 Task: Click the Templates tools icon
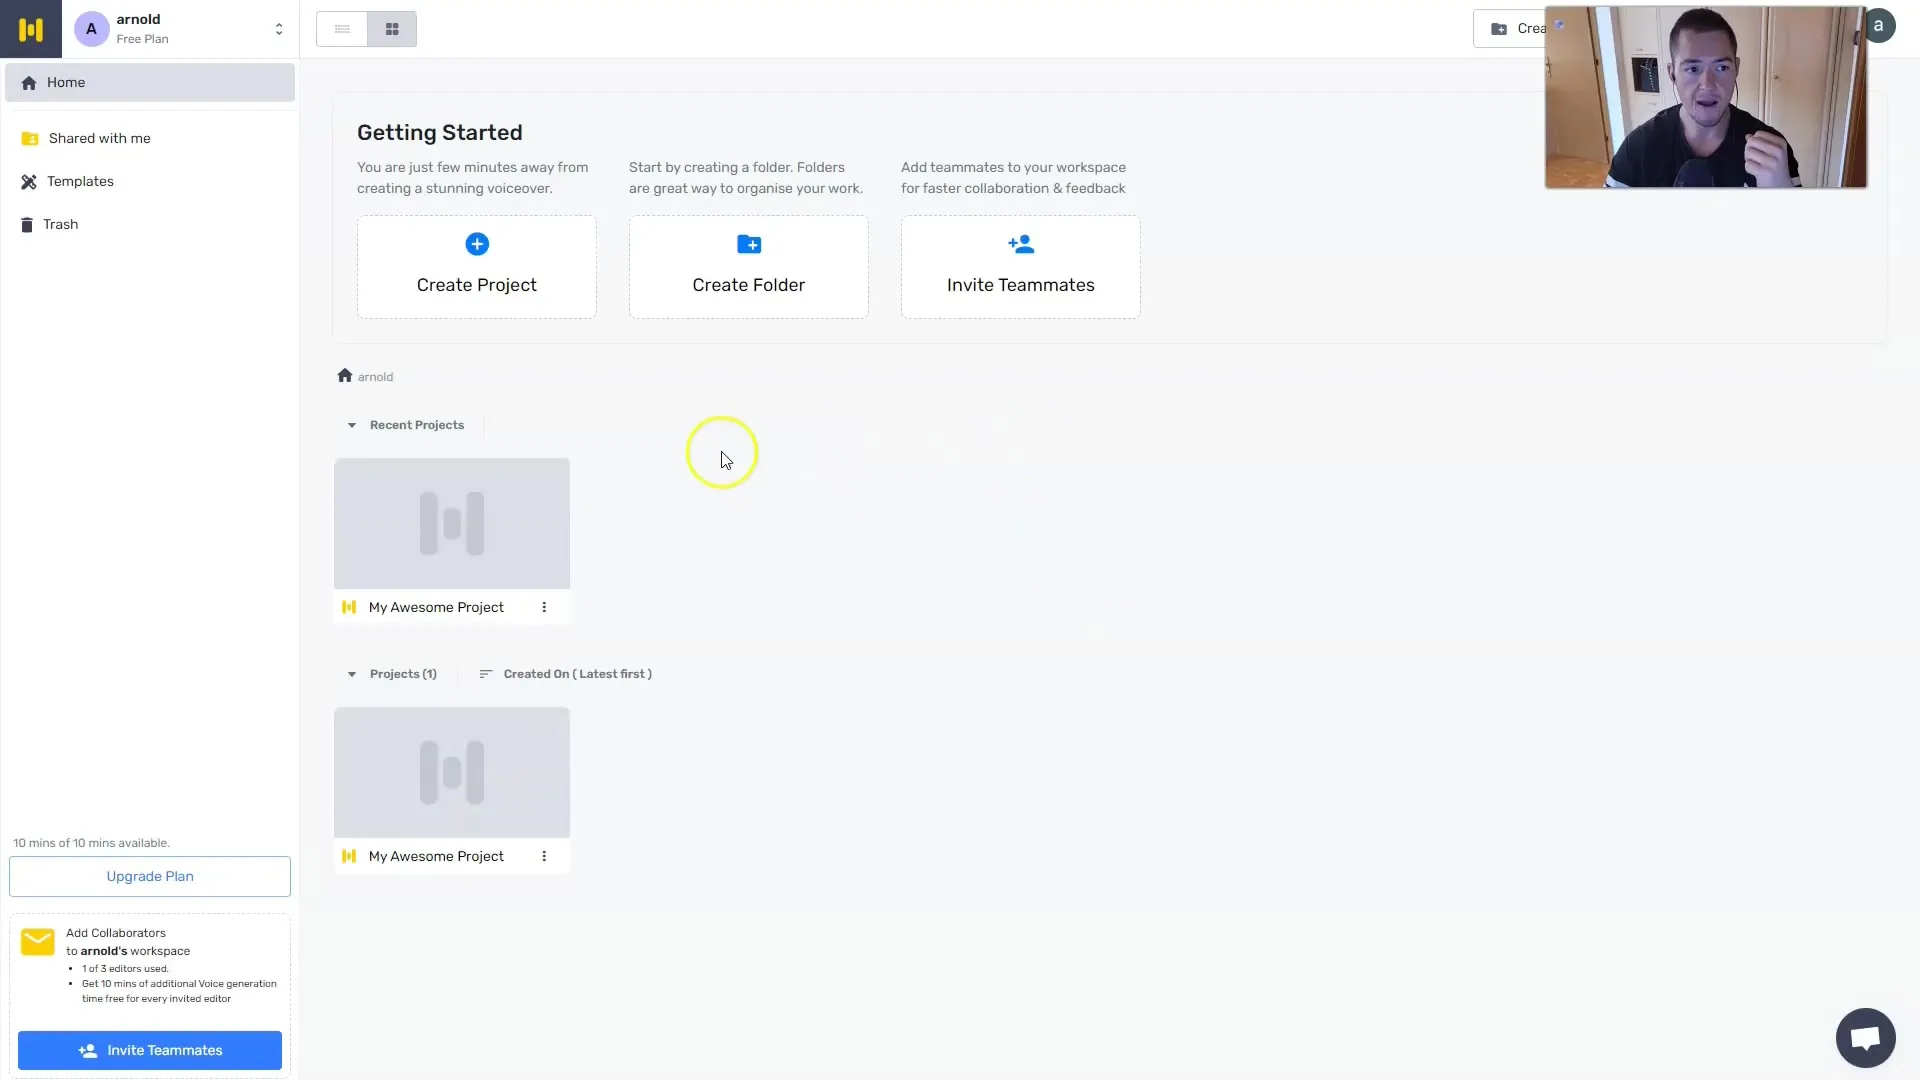coord(29,182)
